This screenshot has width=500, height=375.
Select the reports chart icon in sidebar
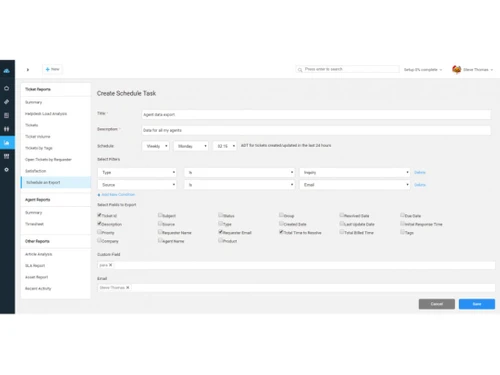[6, 143]
